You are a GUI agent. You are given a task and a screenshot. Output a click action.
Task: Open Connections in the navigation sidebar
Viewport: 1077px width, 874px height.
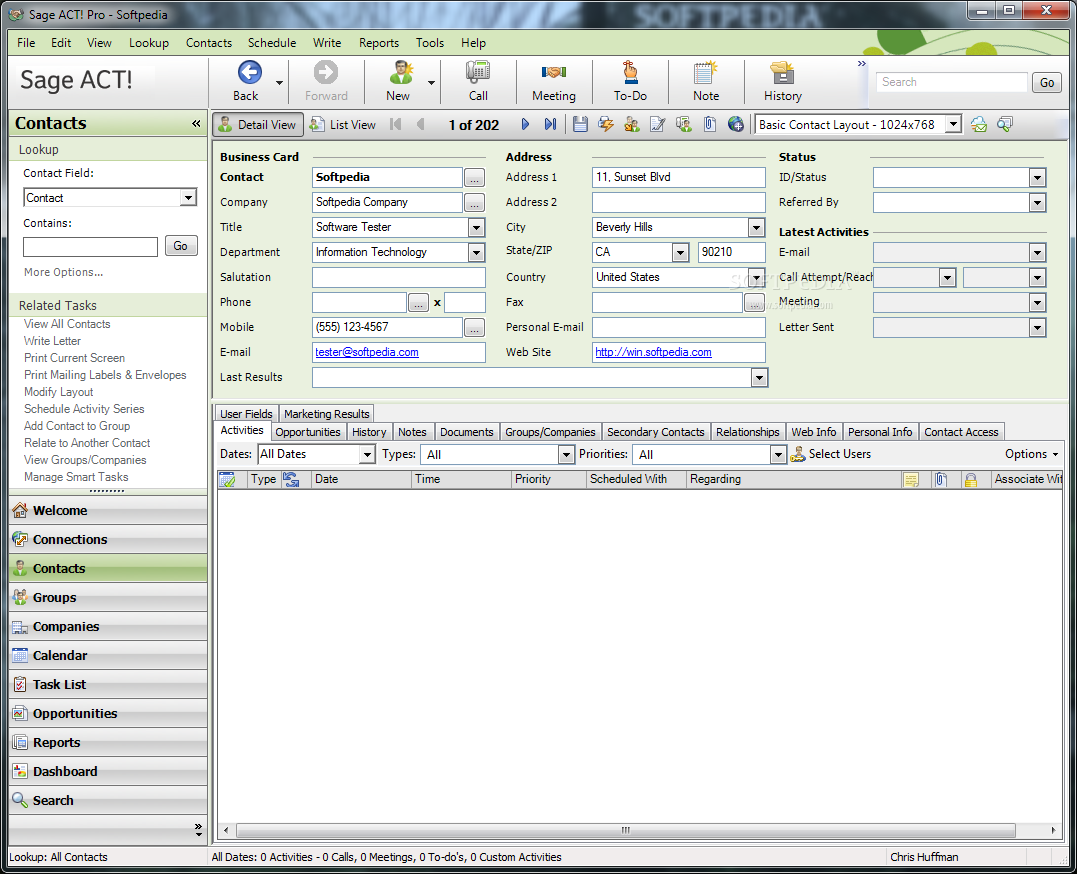(109, 539)
